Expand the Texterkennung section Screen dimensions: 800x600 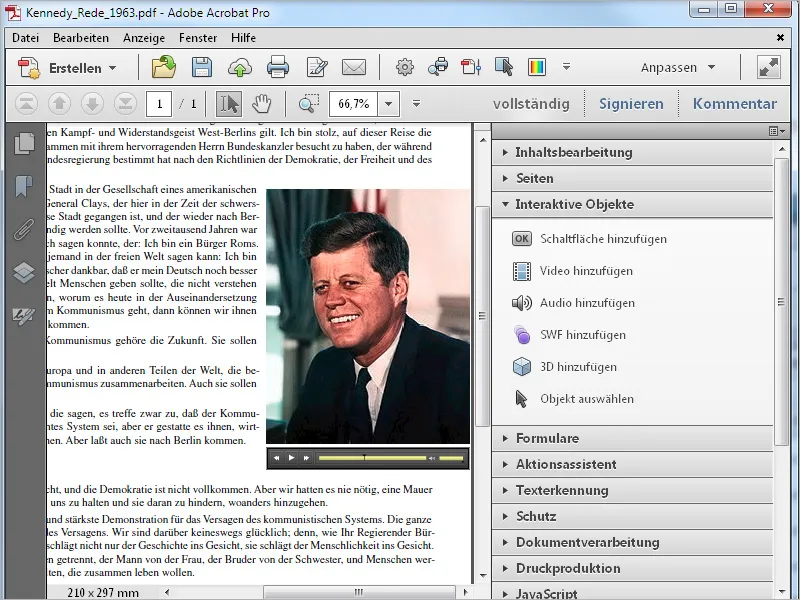[565, 489]
